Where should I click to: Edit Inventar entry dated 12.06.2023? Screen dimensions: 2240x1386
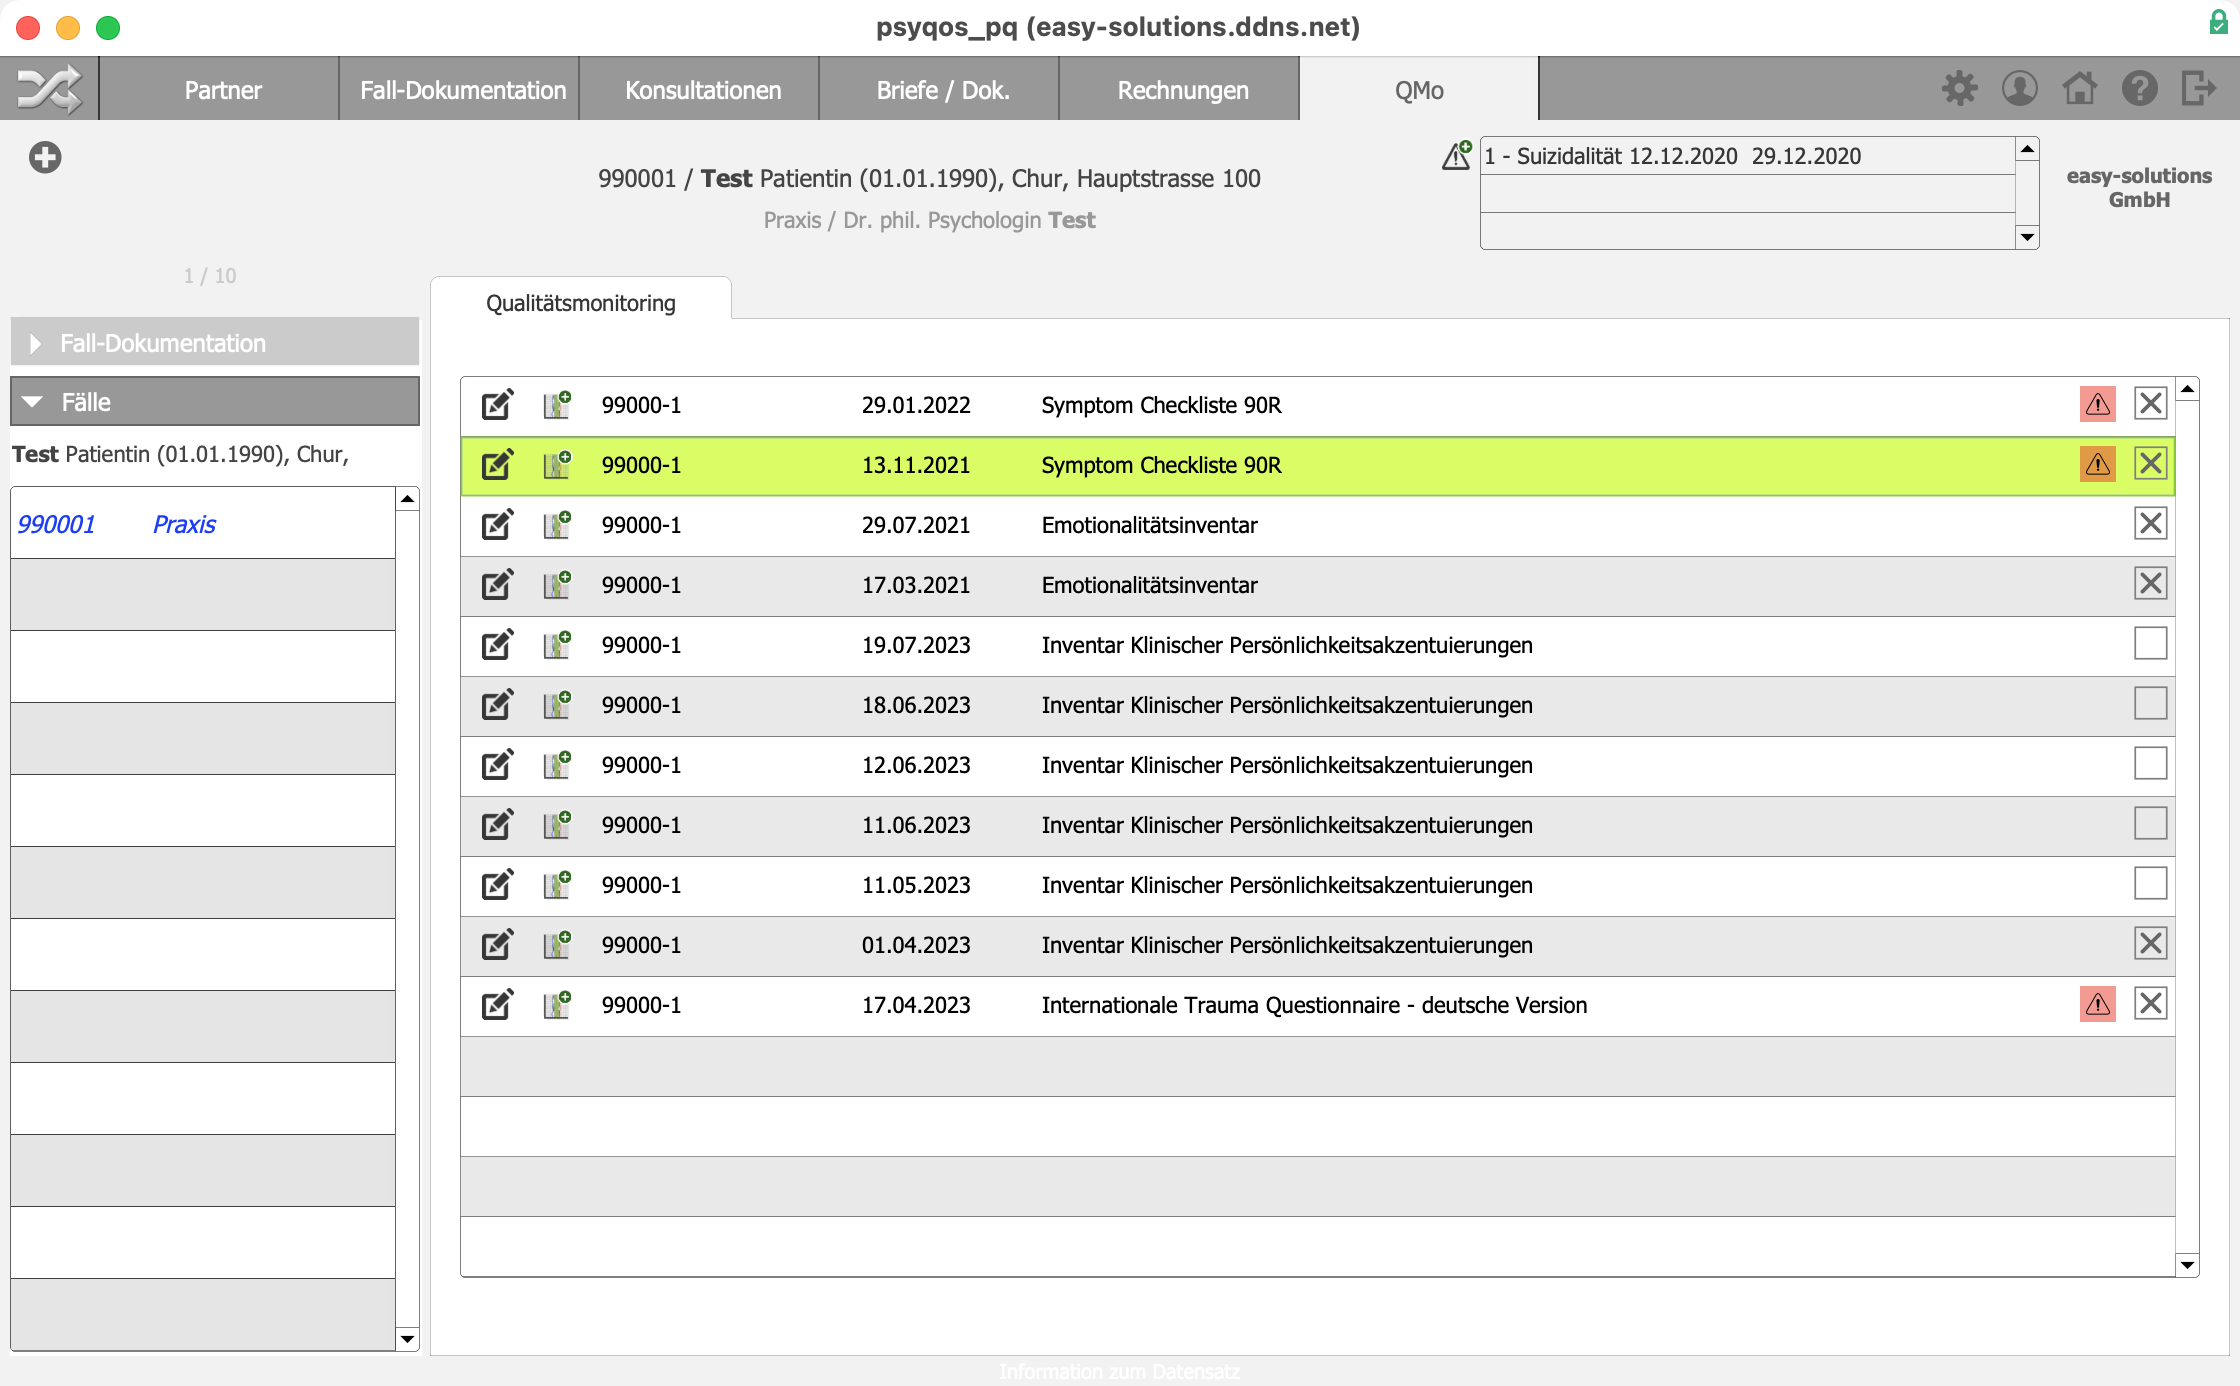(x=497, y=764)
